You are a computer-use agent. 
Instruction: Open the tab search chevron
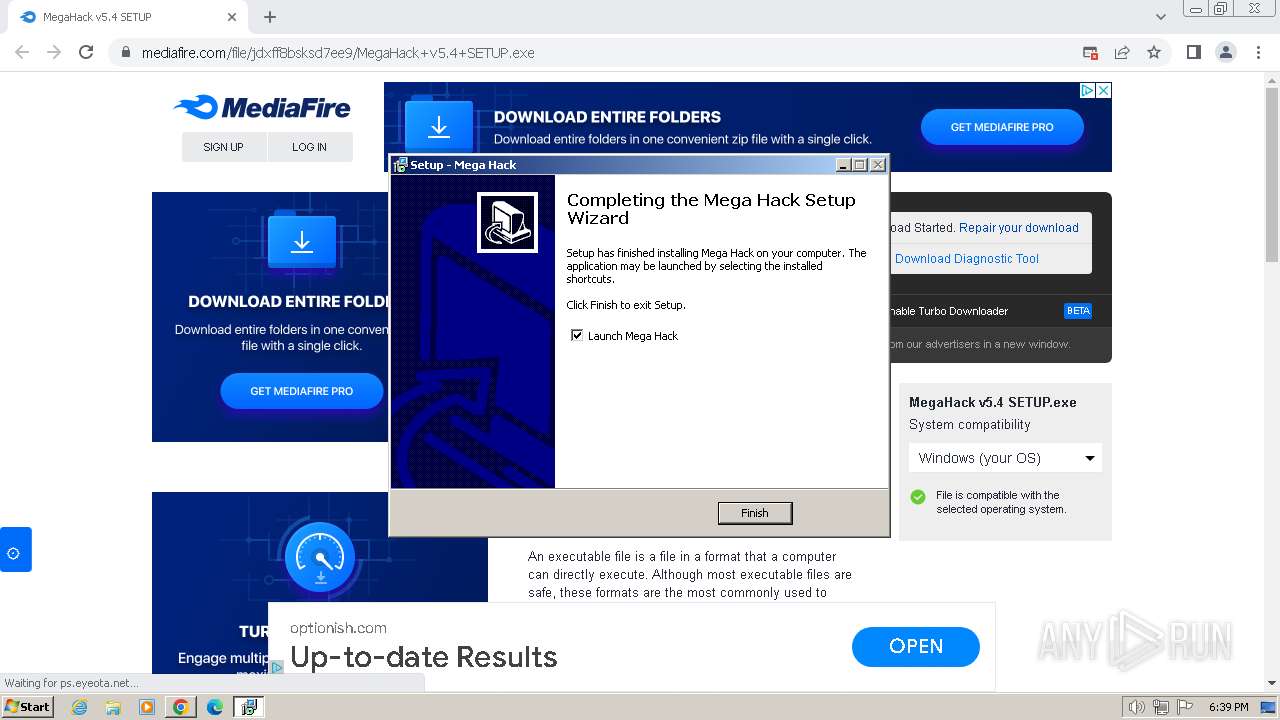click(x=1160, y=17)
